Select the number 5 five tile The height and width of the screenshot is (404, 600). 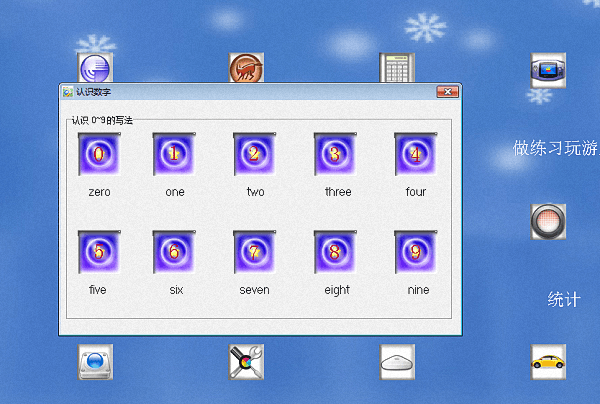98,252
